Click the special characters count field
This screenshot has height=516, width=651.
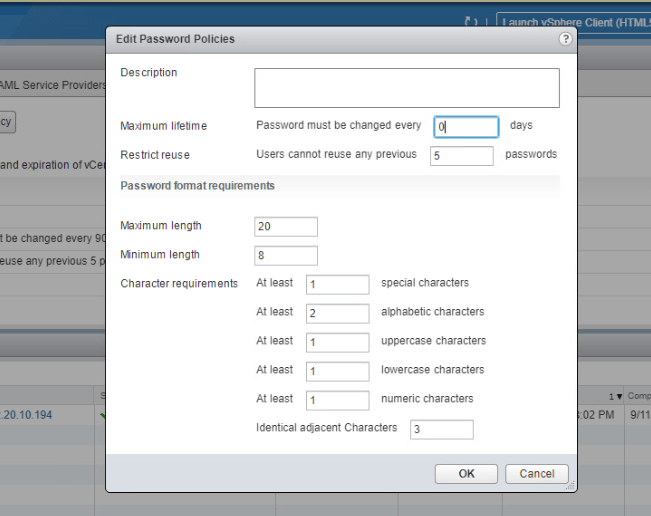point(337,285)
